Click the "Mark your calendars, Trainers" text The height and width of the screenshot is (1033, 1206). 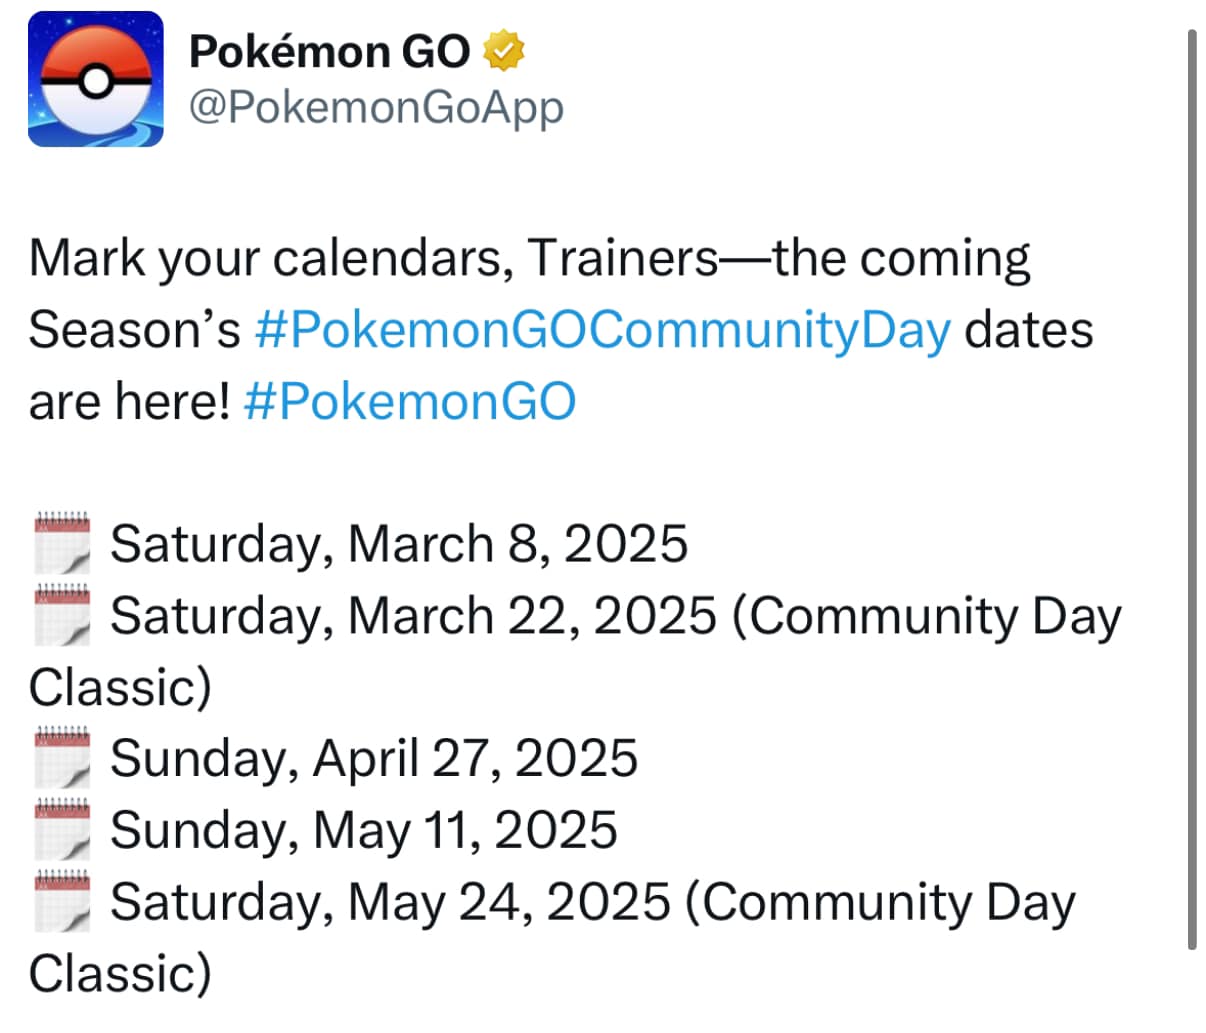pos(372,259)
